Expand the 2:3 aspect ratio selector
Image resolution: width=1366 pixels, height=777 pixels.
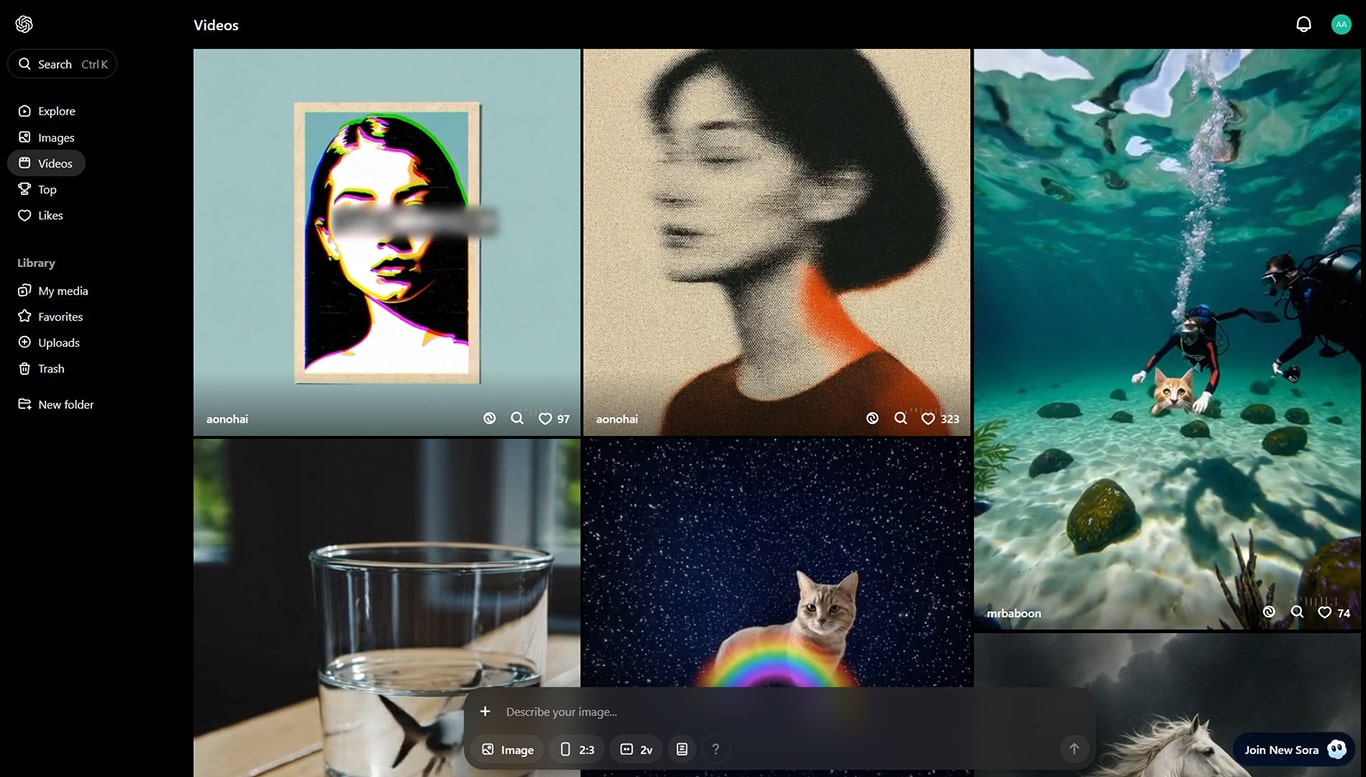(x=577, y=749)
